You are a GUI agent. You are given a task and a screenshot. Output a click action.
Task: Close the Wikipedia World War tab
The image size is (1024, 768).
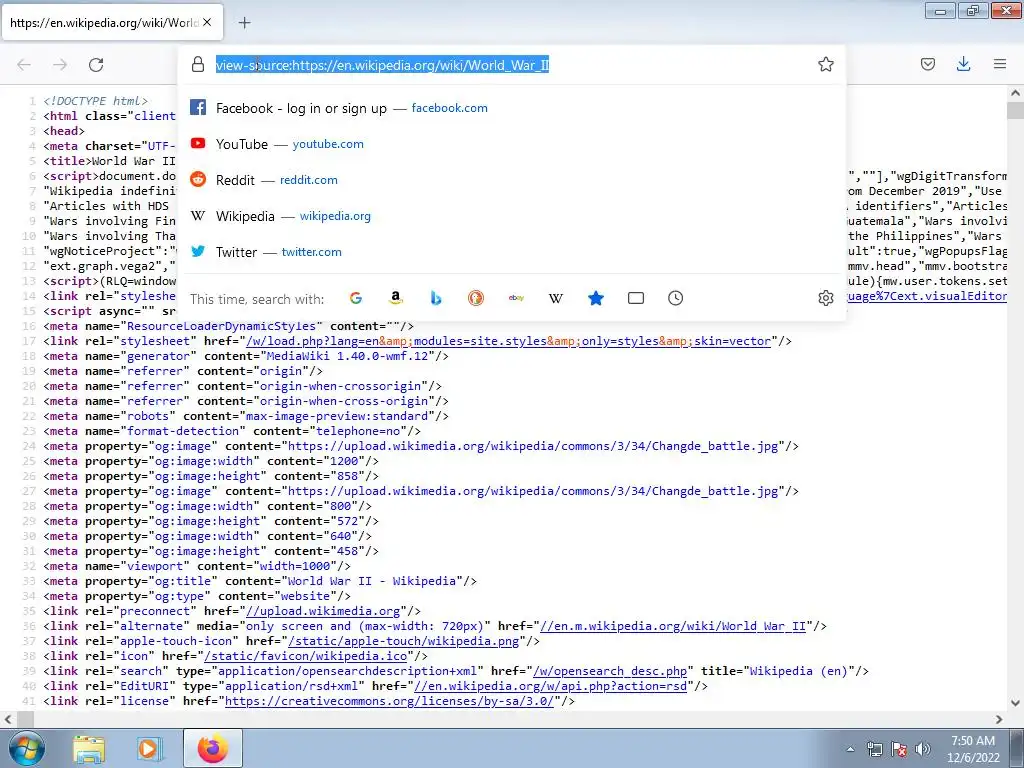[x=207, y=22]
